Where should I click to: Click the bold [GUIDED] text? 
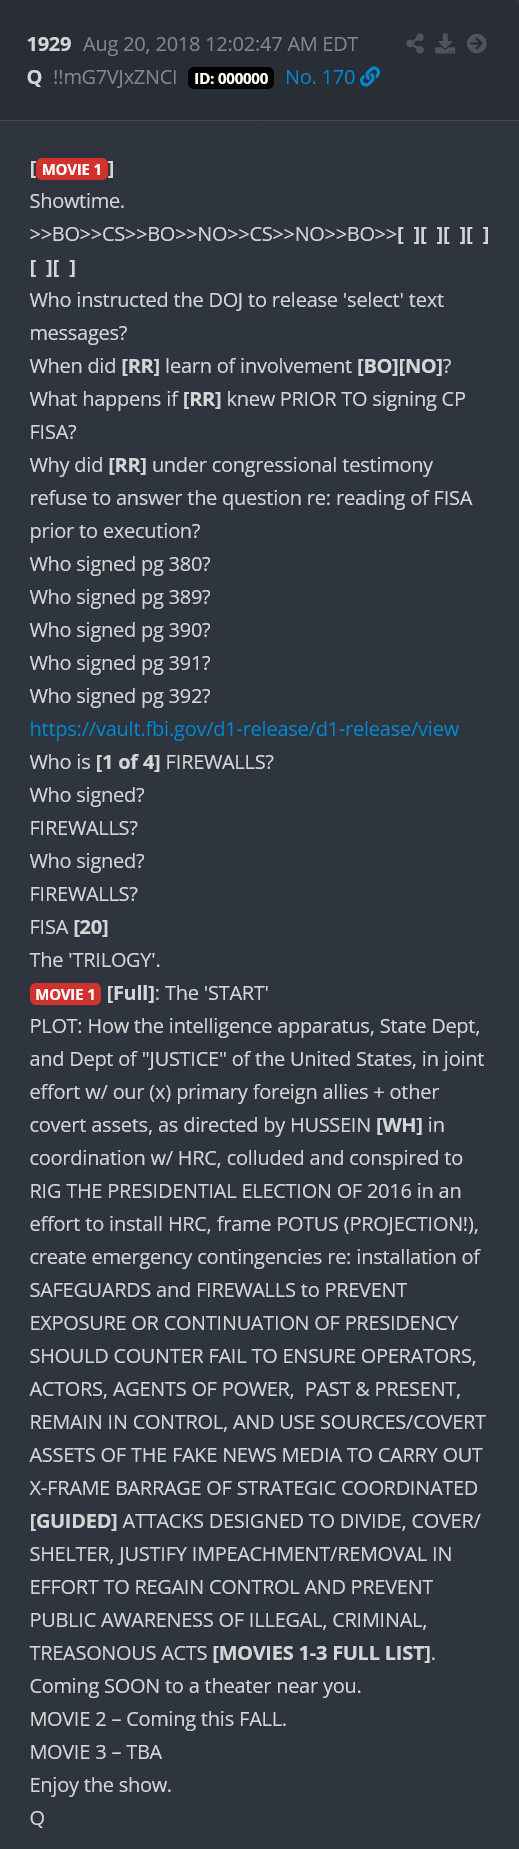tap(74, 1521)
